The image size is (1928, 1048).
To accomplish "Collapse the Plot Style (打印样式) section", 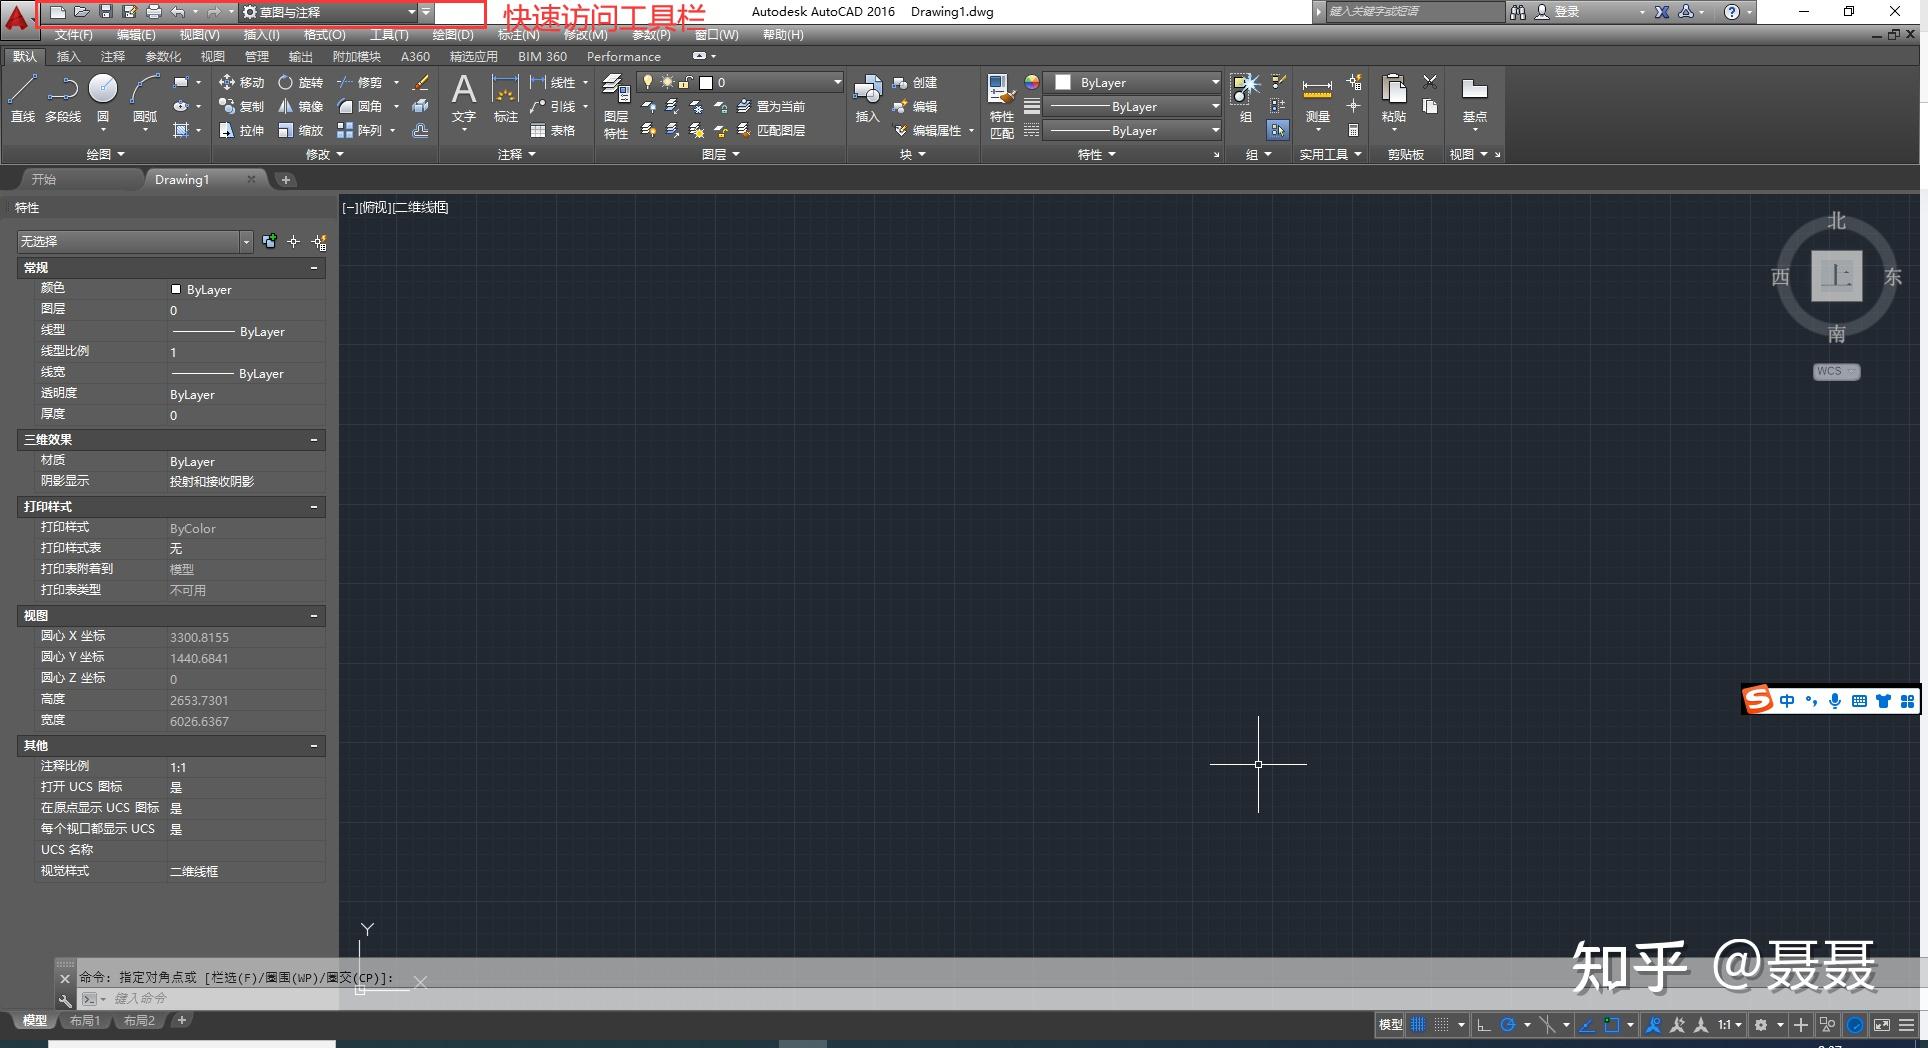I will pos(314,507).
